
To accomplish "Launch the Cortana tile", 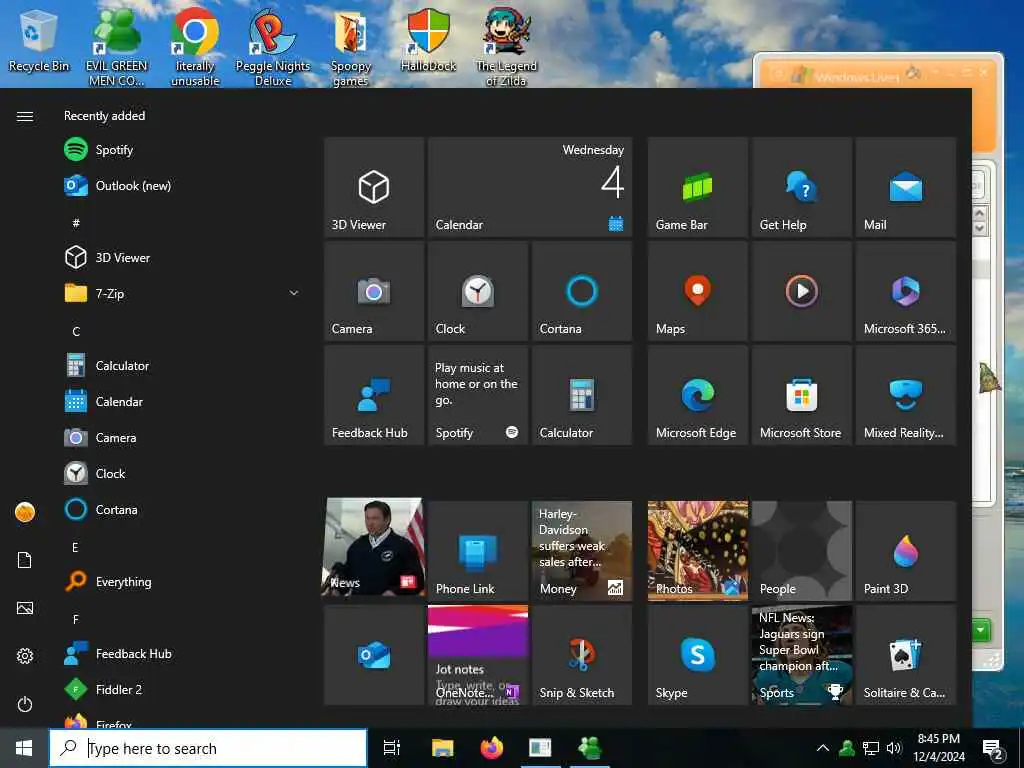I will (582, 291).
